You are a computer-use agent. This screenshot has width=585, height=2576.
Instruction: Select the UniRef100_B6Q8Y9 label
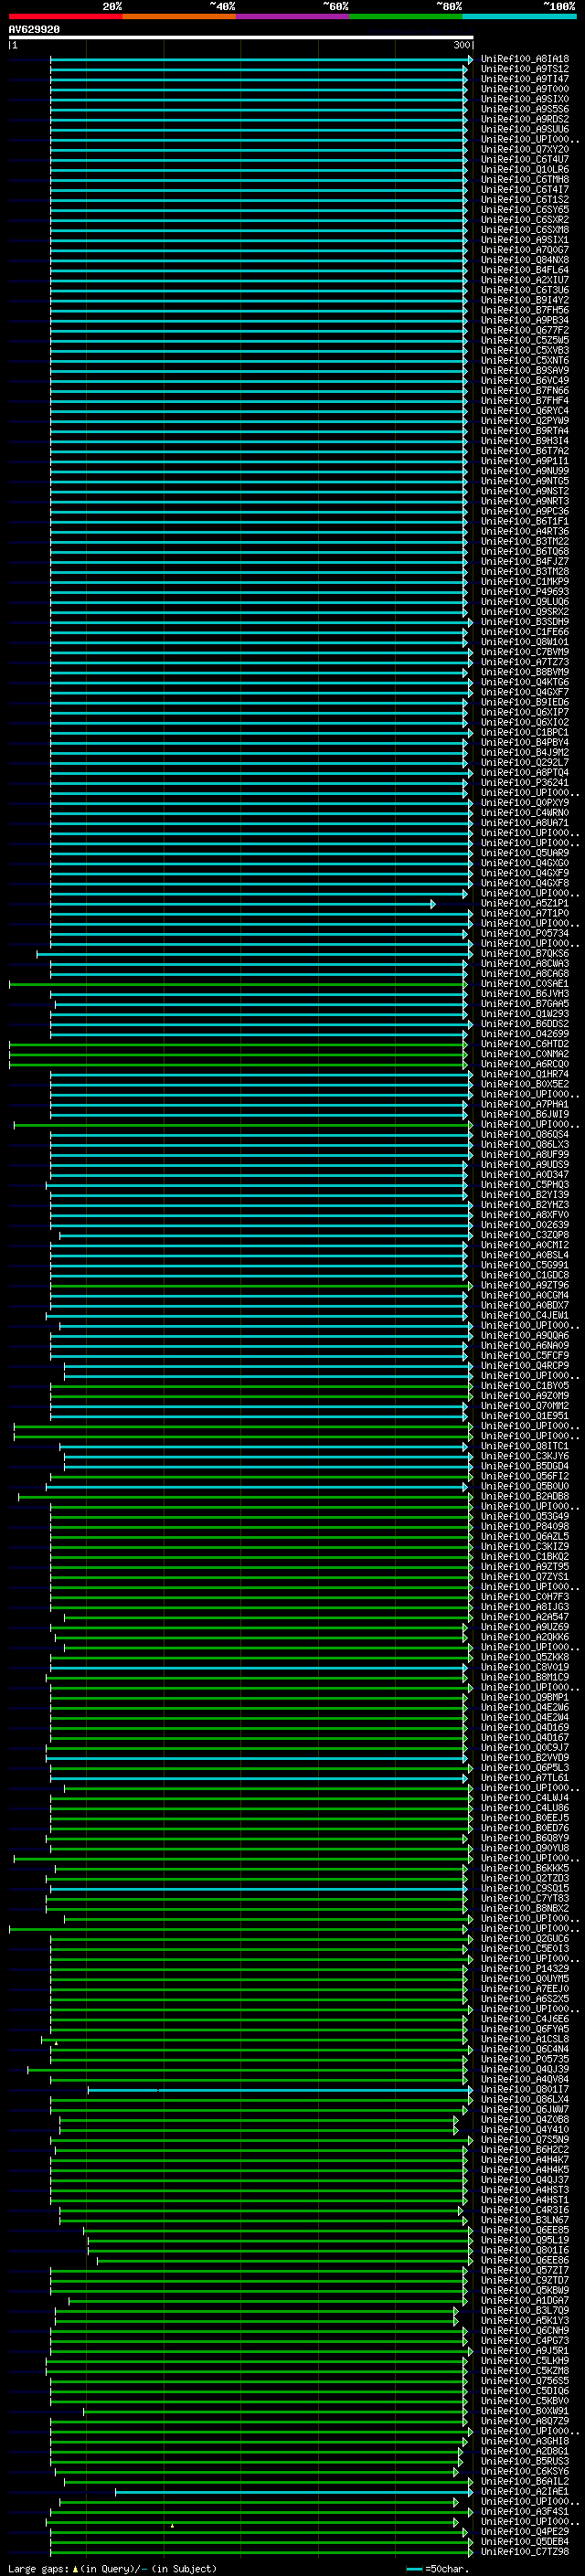tap(525, 1837)
